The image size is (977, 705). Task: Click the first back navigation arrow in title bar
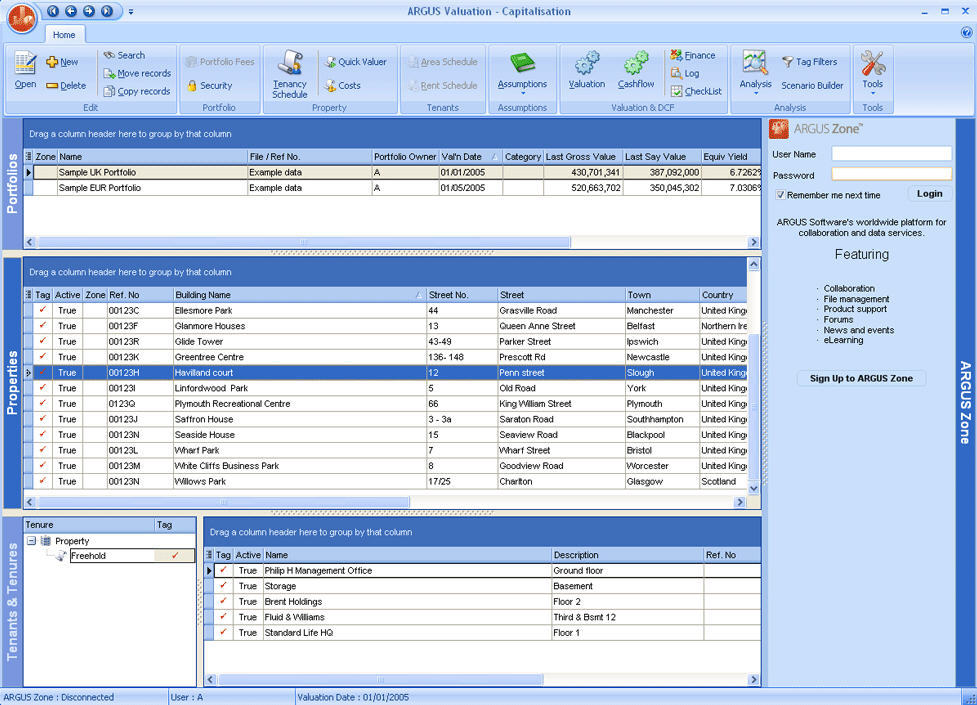pos(53,11)
